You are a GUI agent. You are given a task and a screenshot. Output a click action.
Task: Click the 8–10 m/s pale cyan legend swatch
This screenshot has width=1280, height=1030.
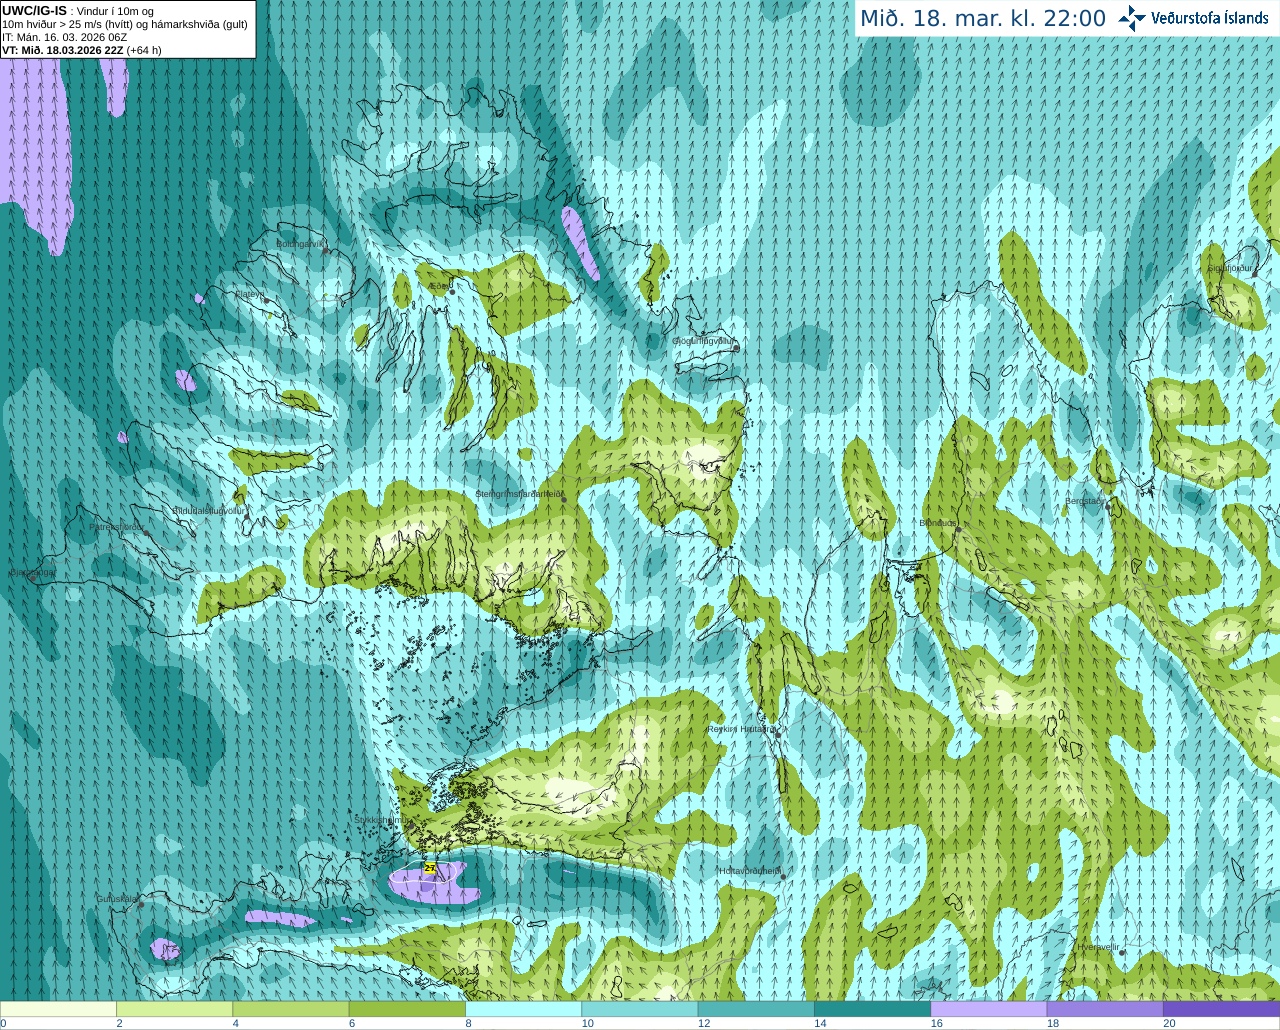(523, 1009)
